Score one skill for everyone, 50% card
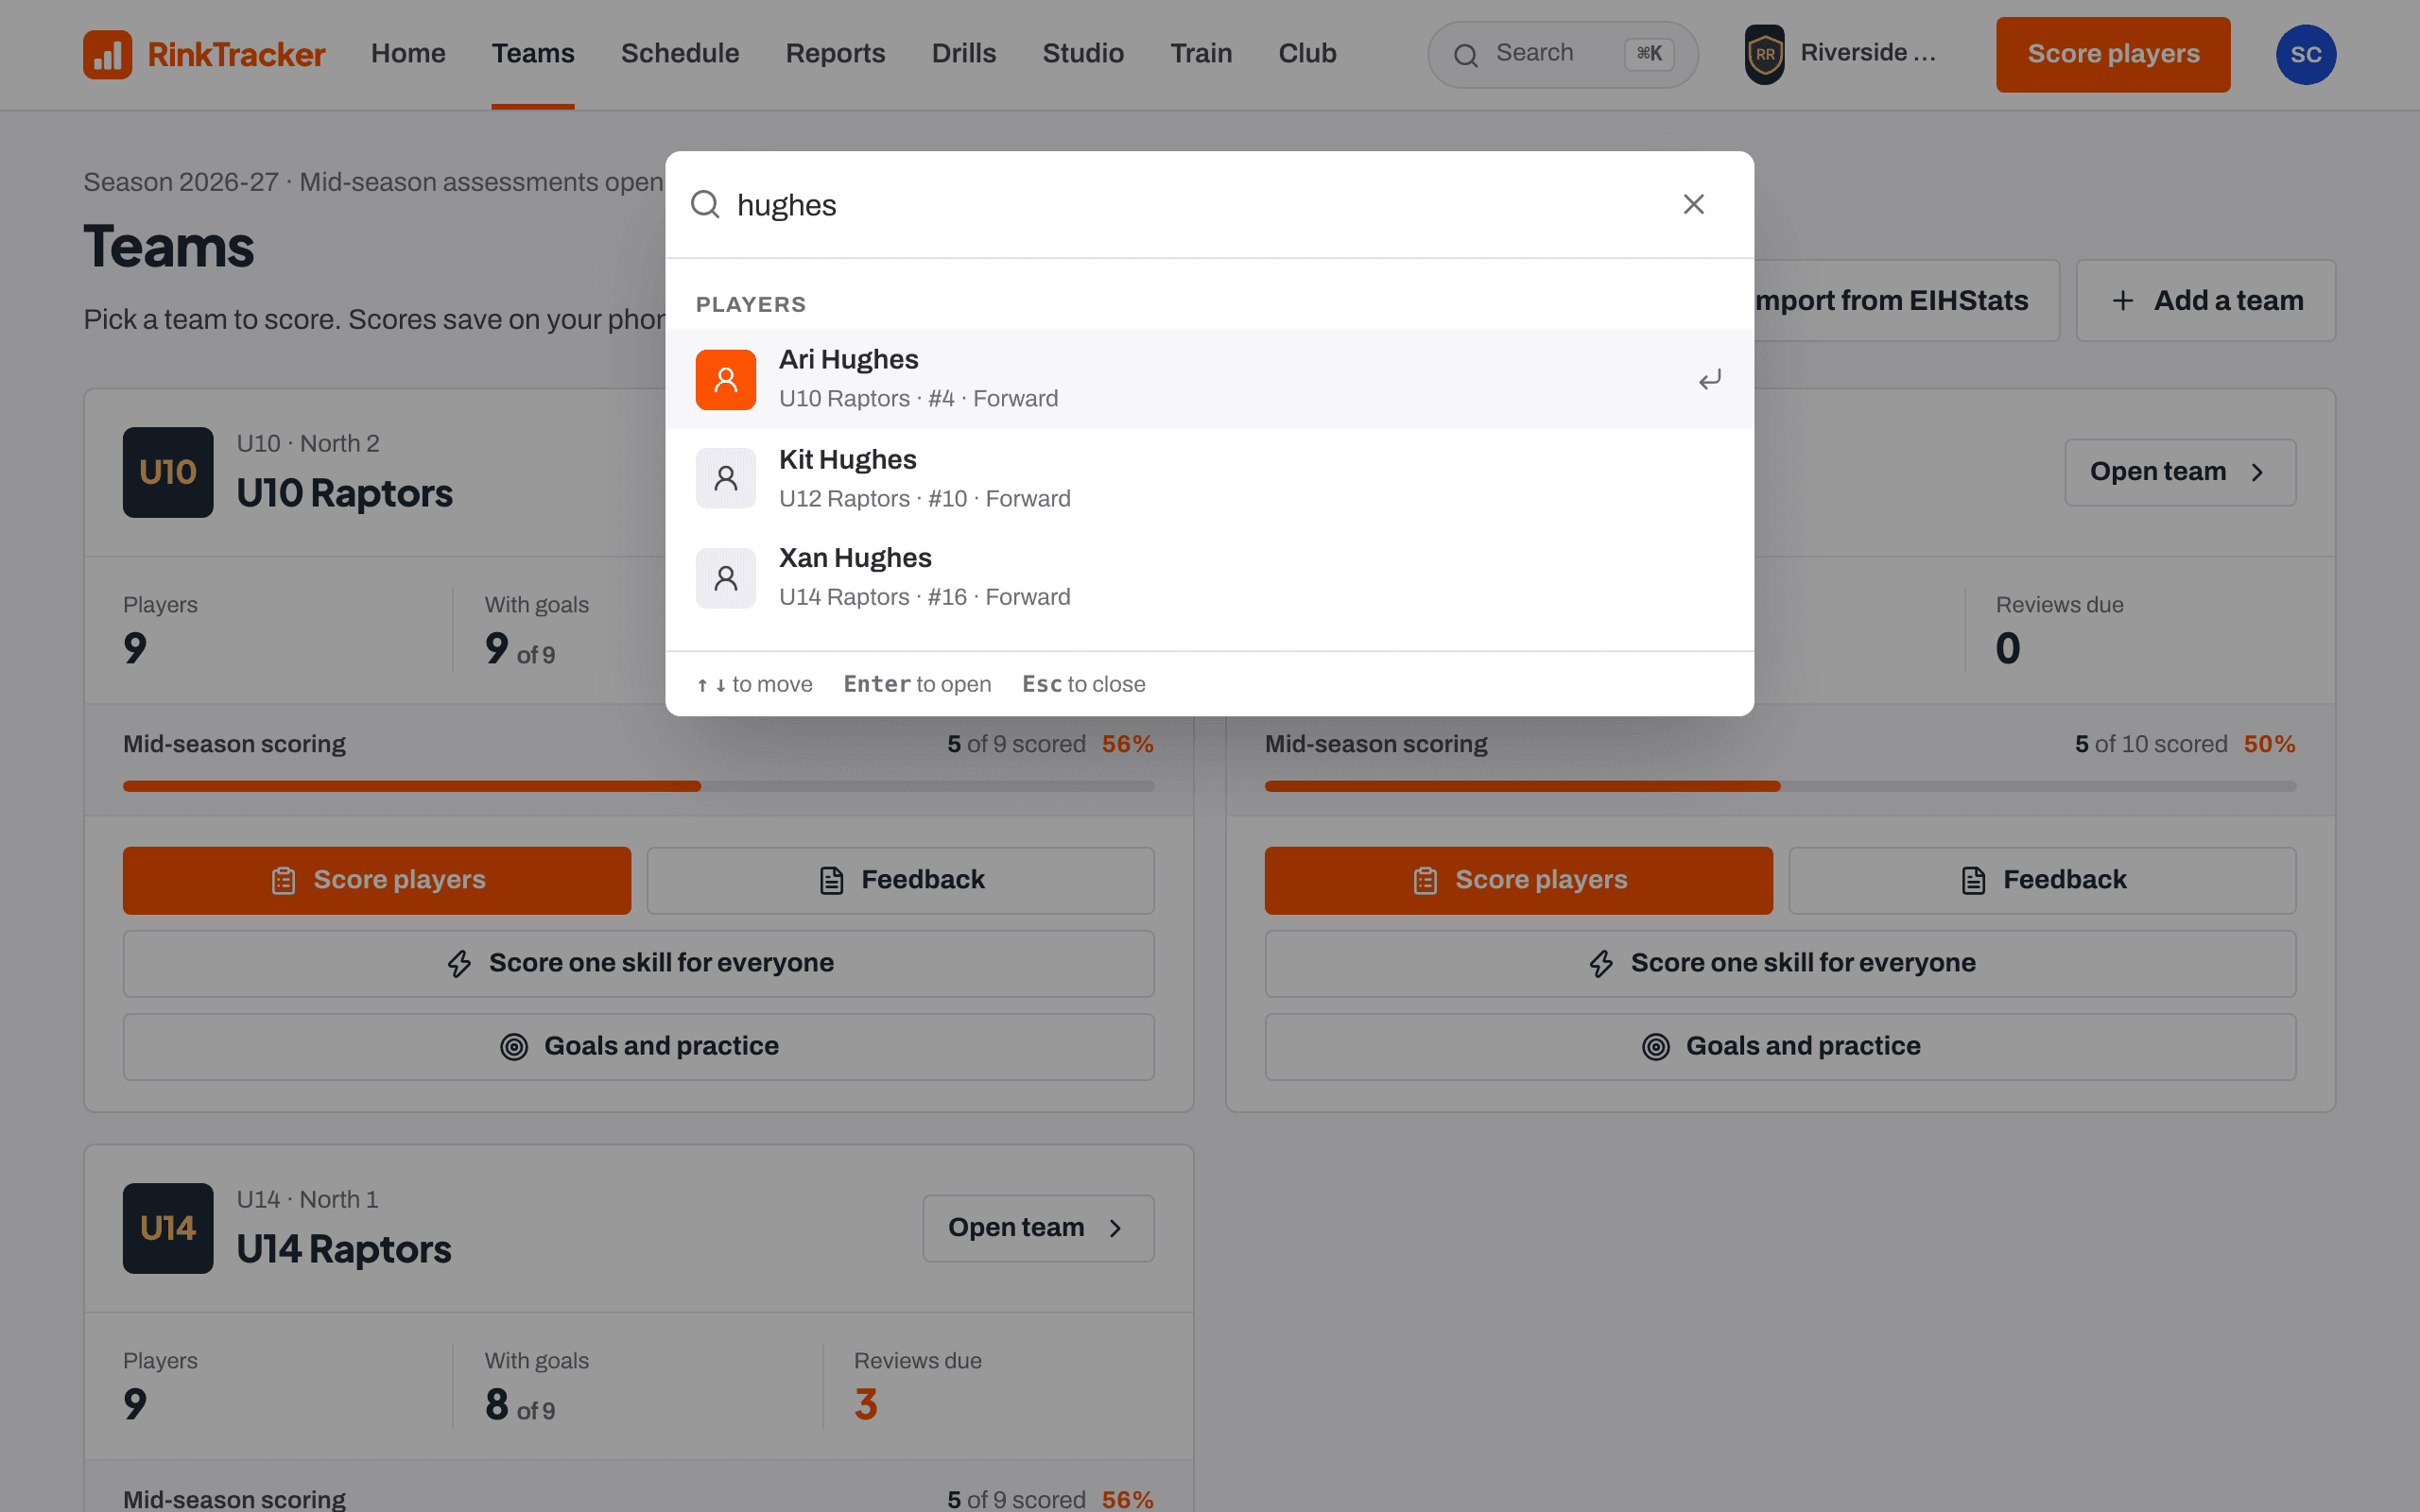This screenshot has height=1512, width=2420. coord(1780,964)
